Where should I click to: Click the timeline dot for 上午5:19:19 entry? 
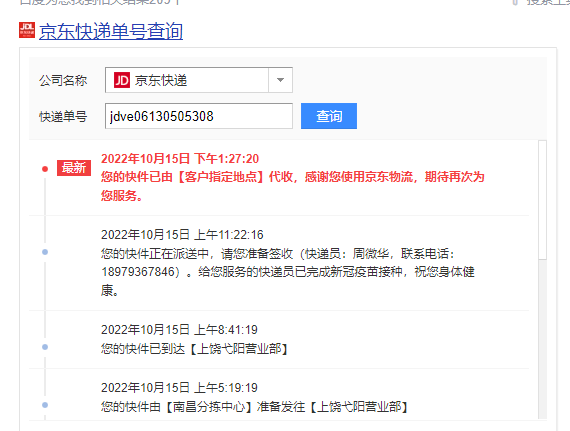pyautogui.click(x=45, y=405)
